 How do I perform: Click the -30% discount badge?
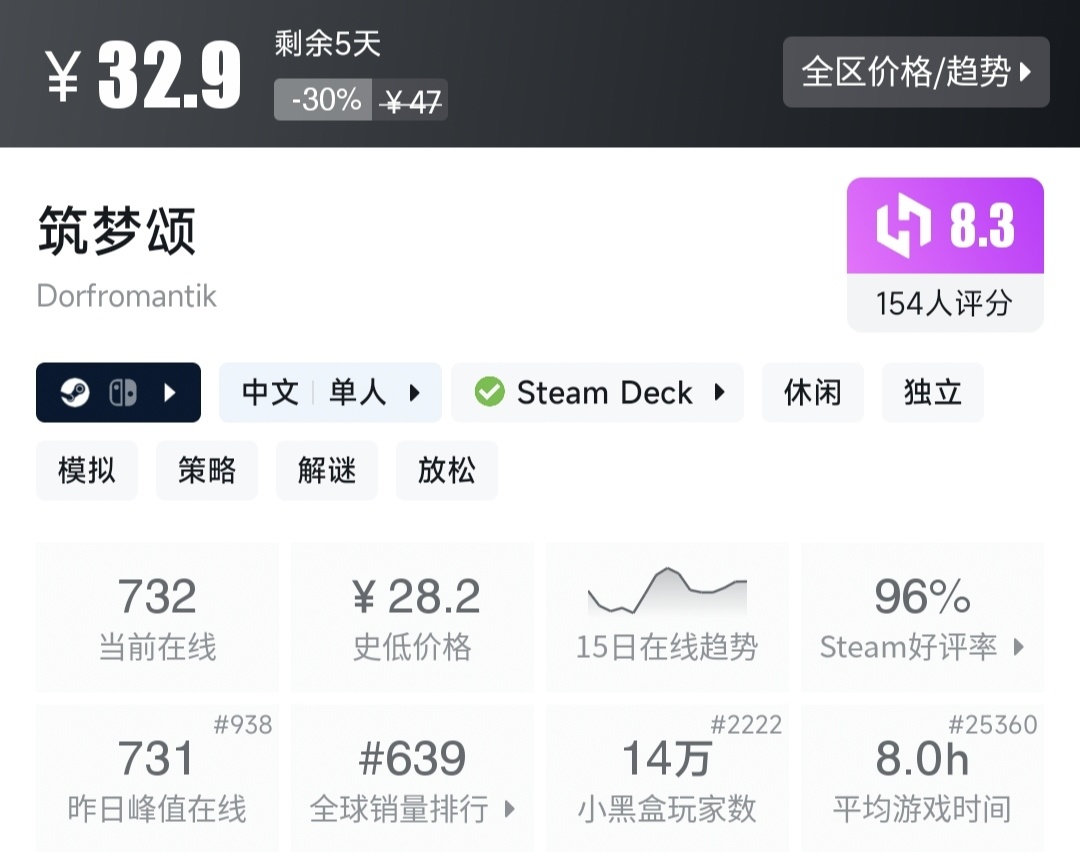point(323,100)
